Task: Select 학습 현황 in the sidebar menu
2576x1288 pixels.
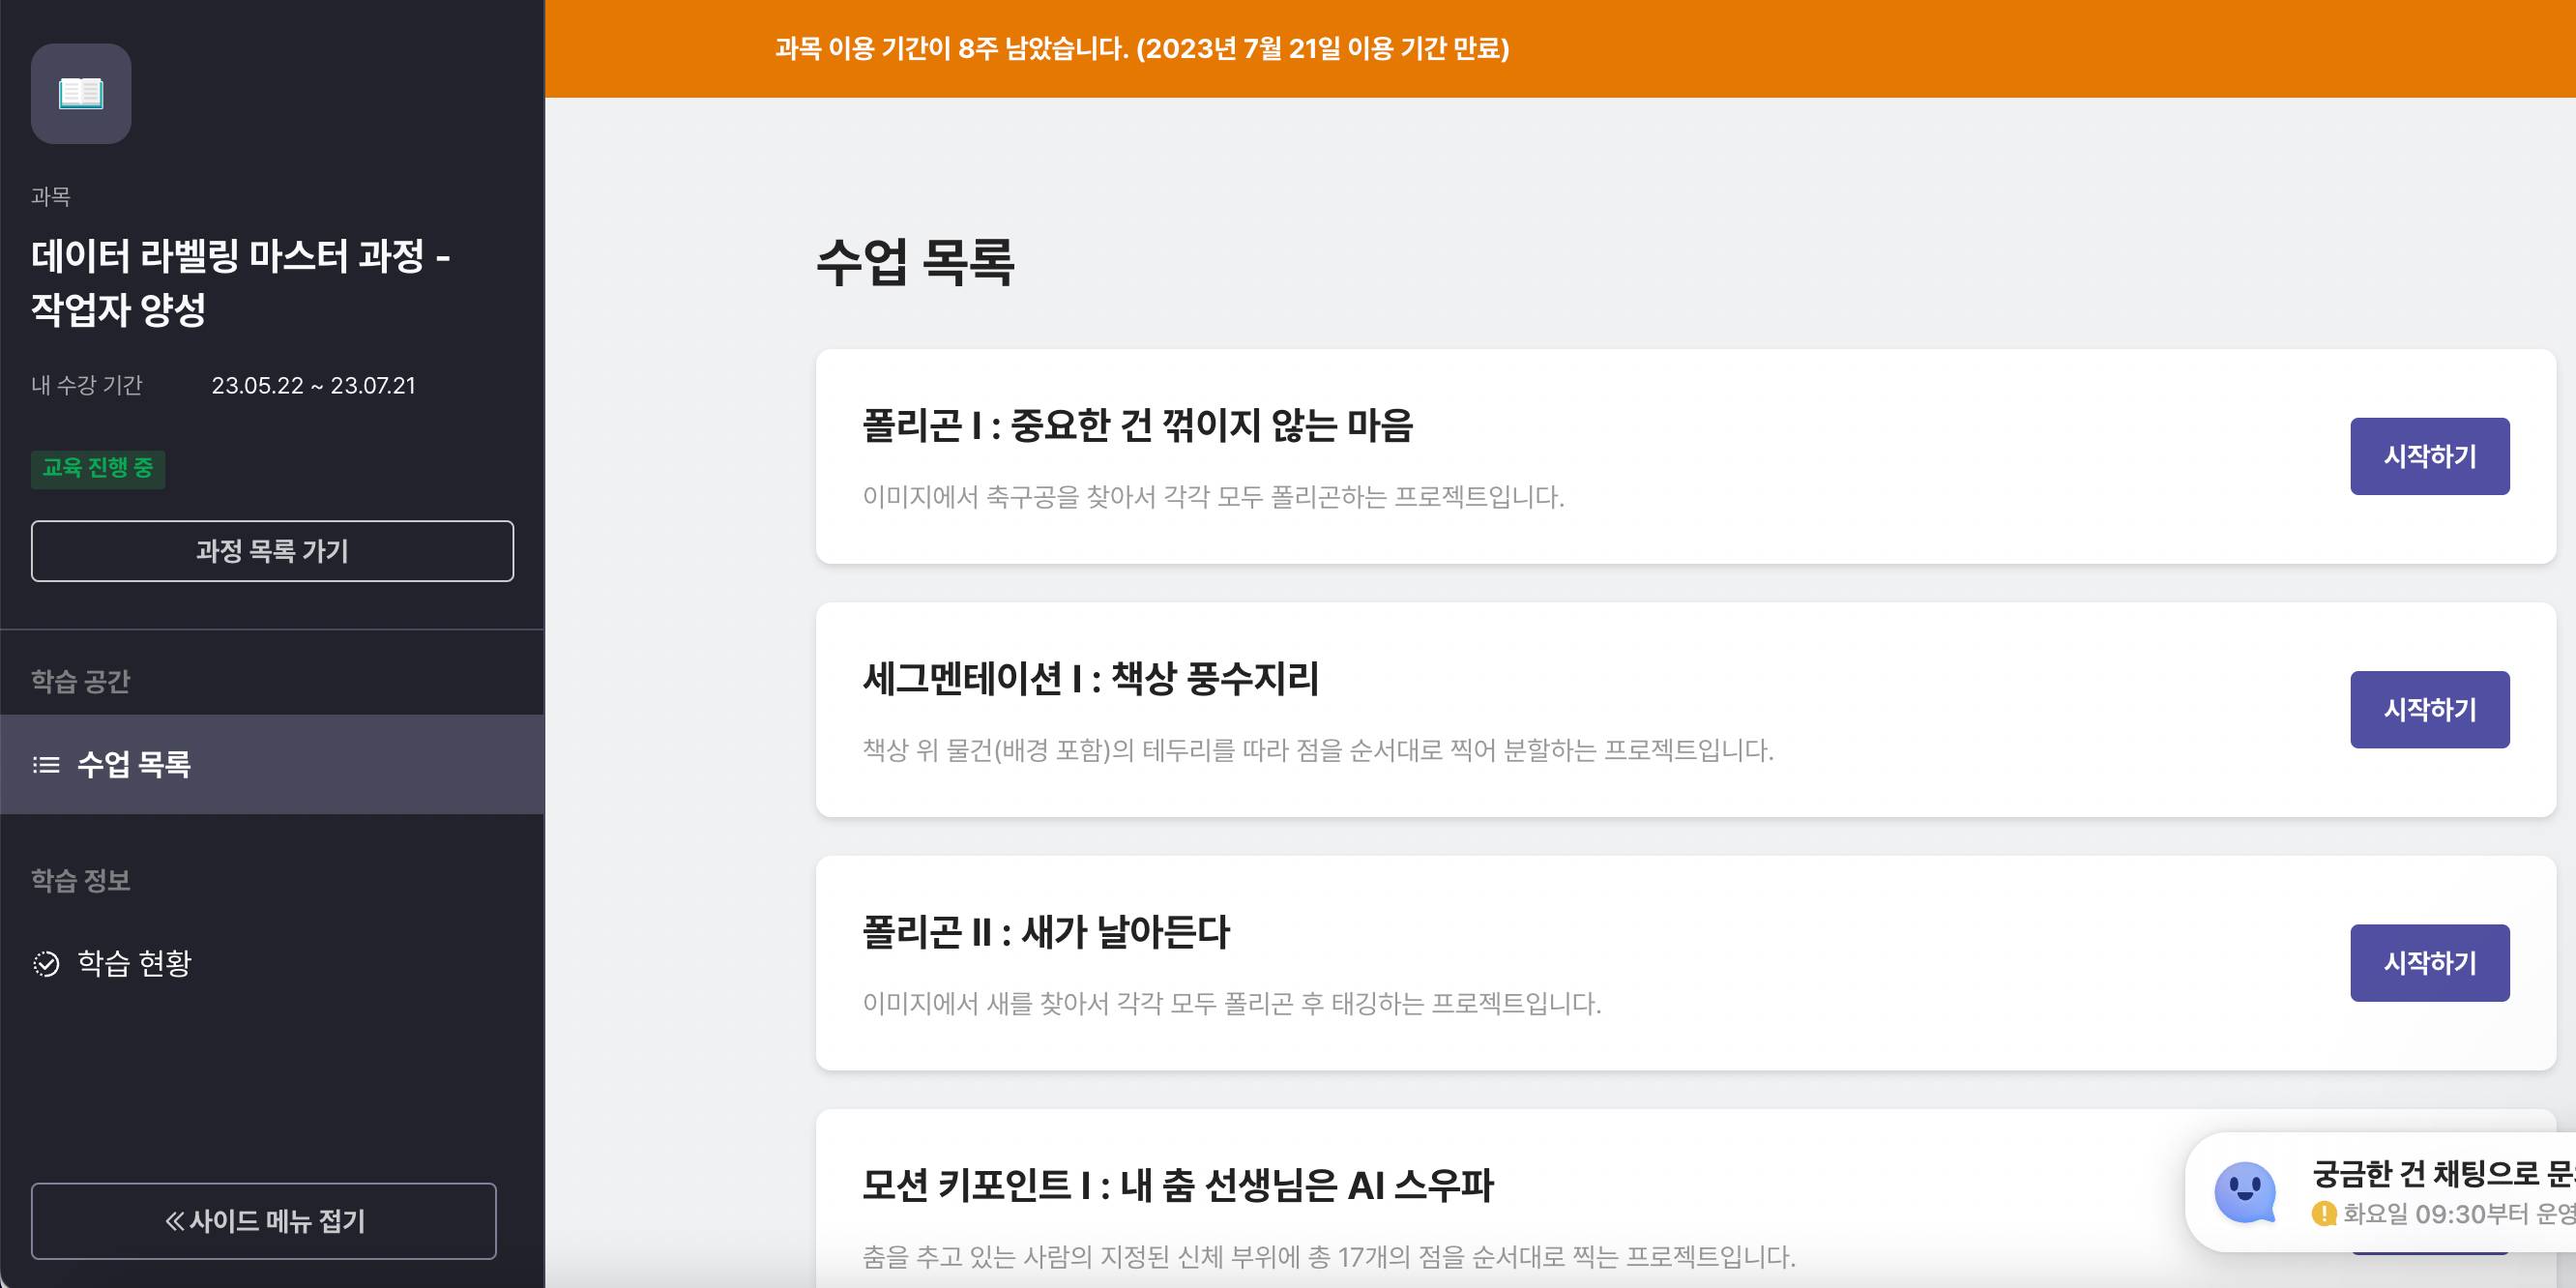Action: pos(134,963)
